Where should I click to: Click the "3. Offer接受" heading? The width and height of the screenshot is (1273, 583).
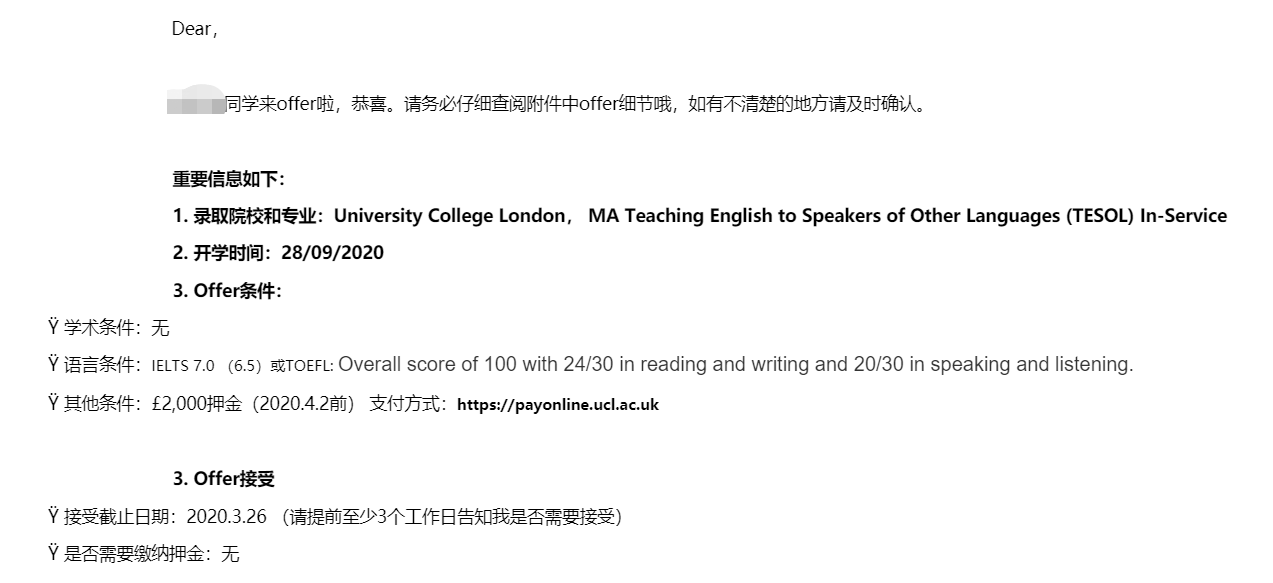(224, 479)
